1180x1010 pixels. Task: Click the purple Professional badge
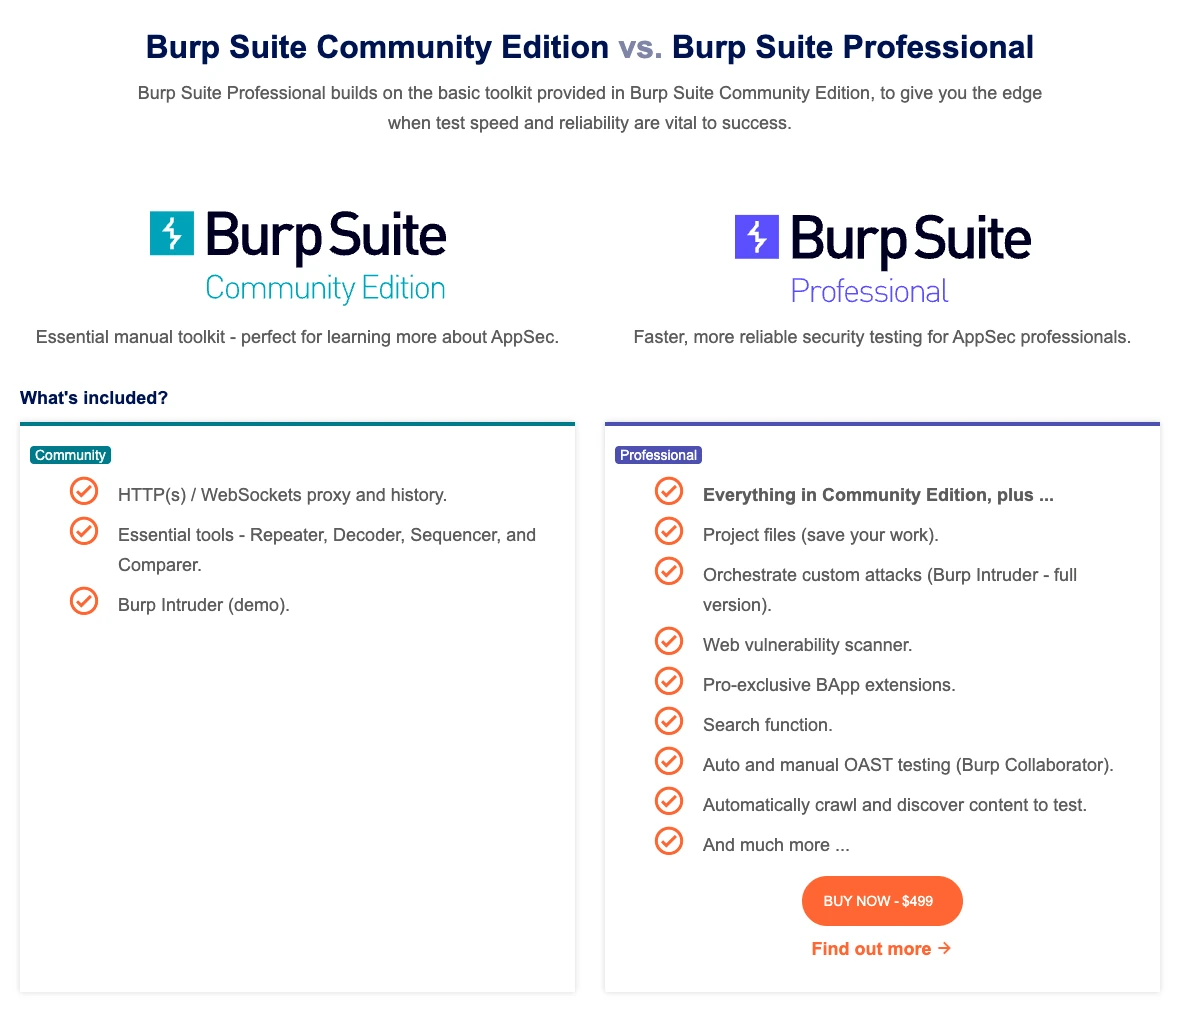click(x=658, y=455)
